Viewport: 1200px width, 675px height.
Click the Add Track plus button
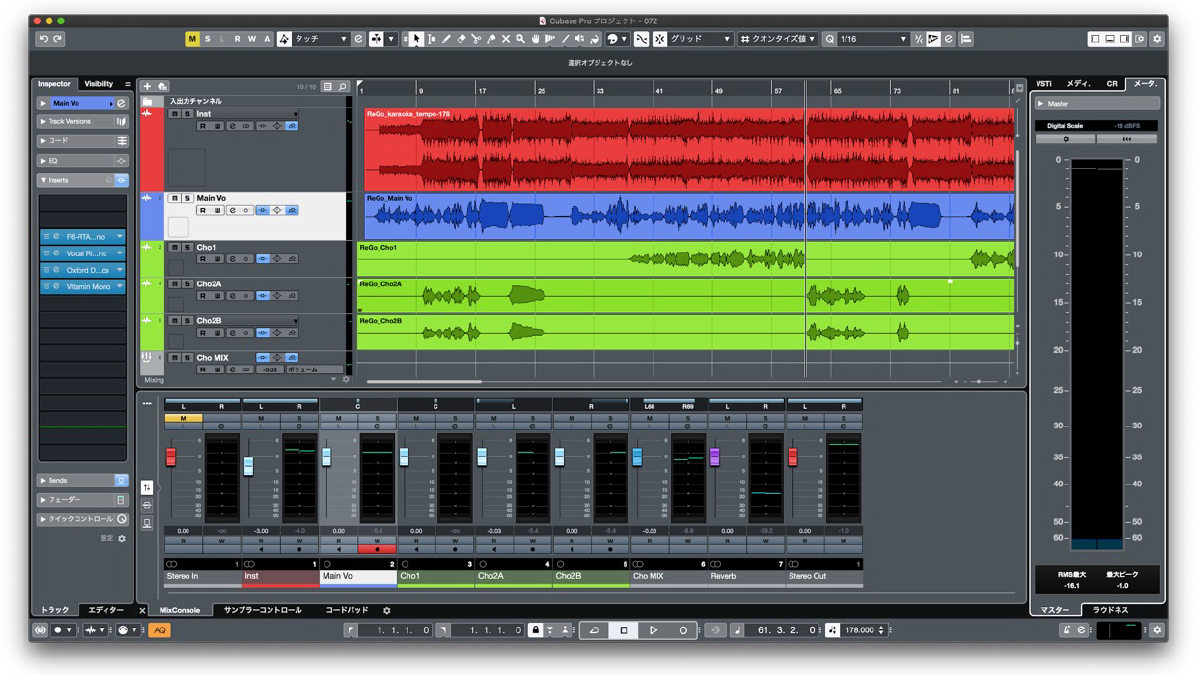point(147,87)
